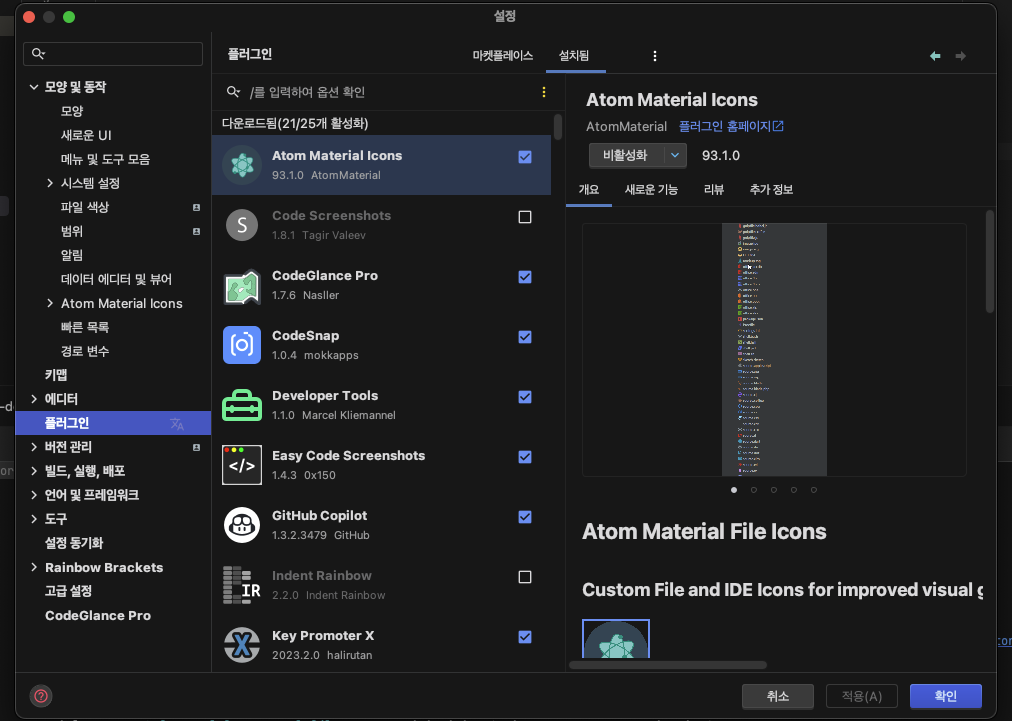Click the project badge next to 범위

[196, 231]
